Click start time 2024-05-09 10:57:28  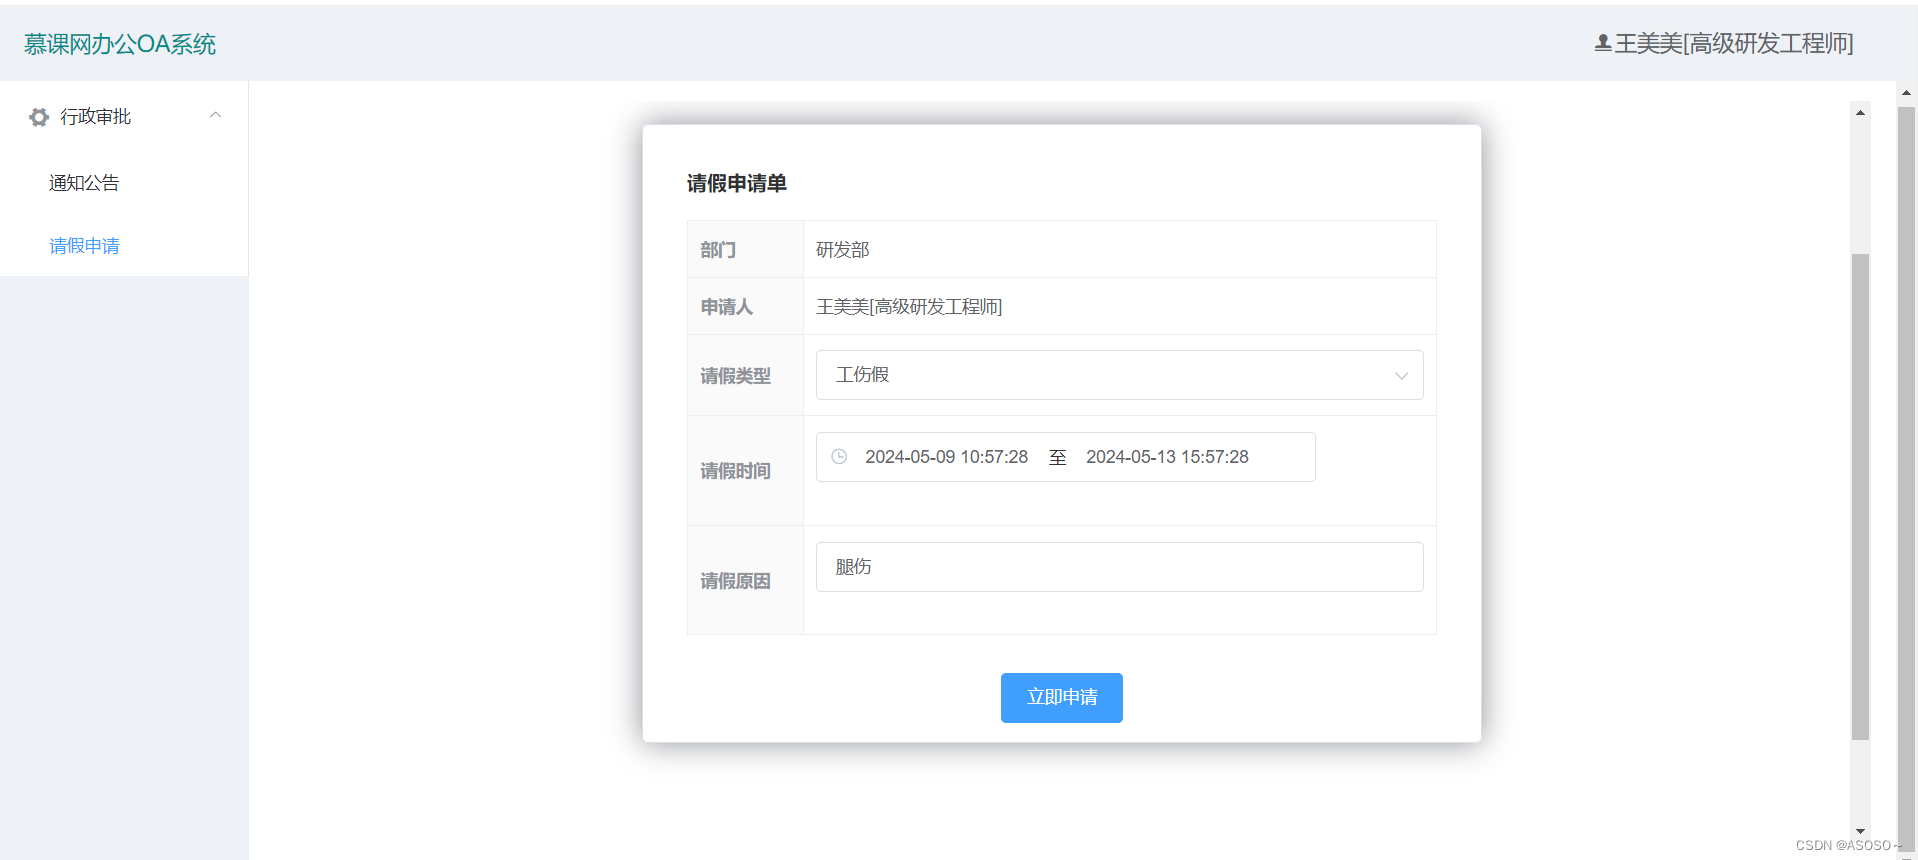click(946, 457)
